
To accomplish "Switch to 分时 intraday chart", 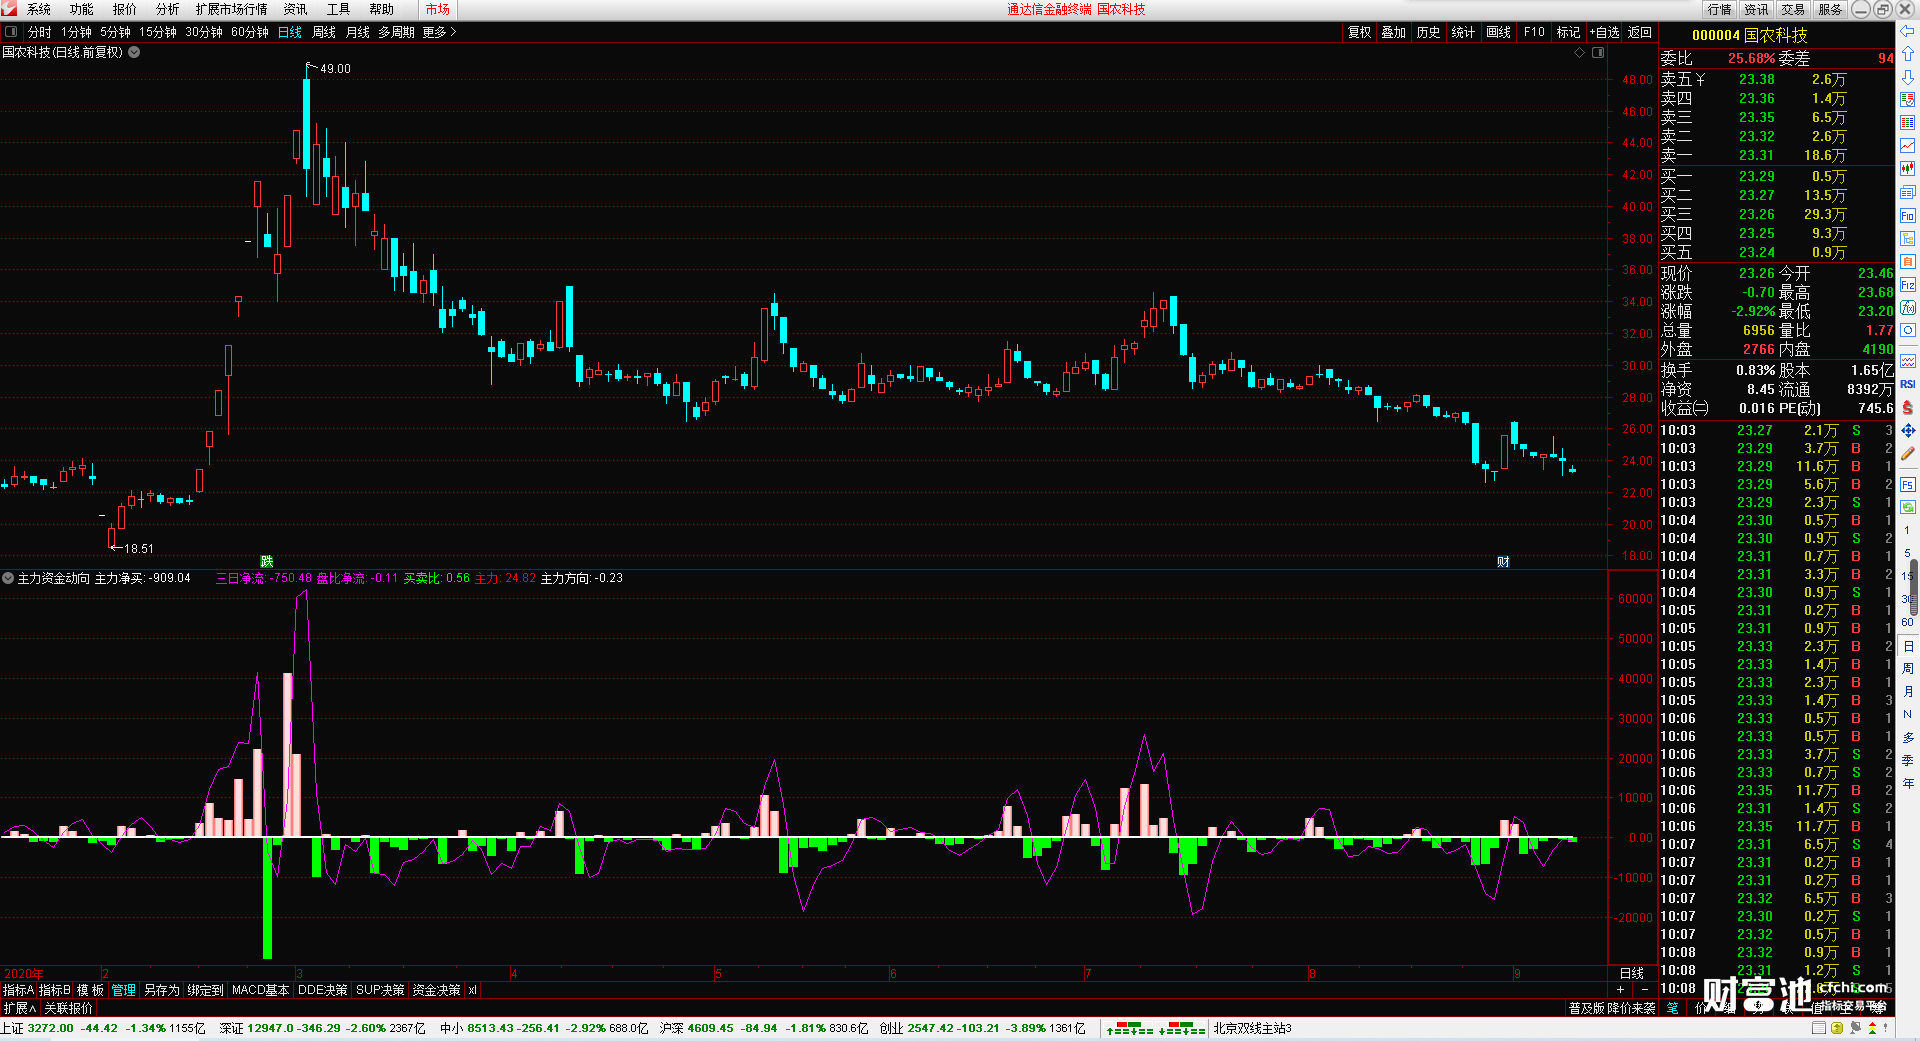I will [40, 32].
